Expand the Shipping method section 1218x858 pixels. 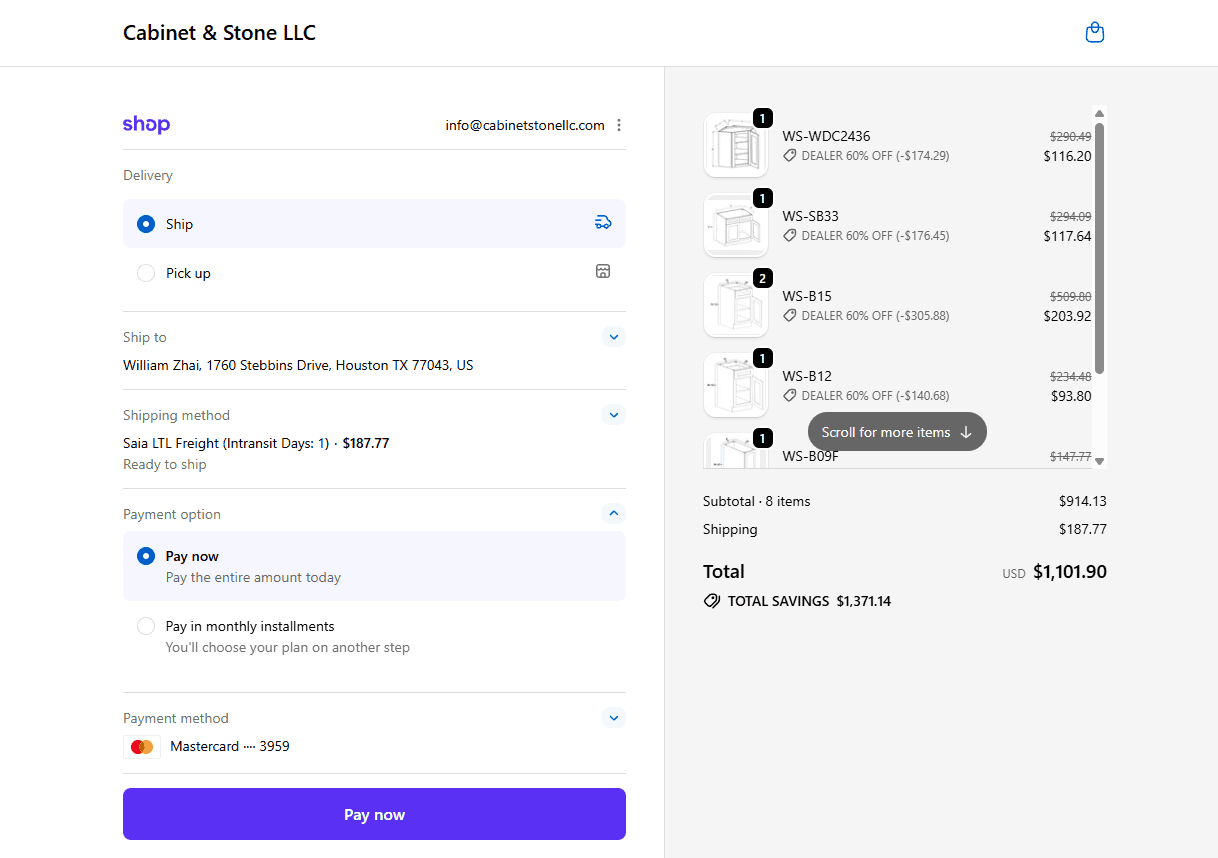pyautogui.click(x=614, y=414)
